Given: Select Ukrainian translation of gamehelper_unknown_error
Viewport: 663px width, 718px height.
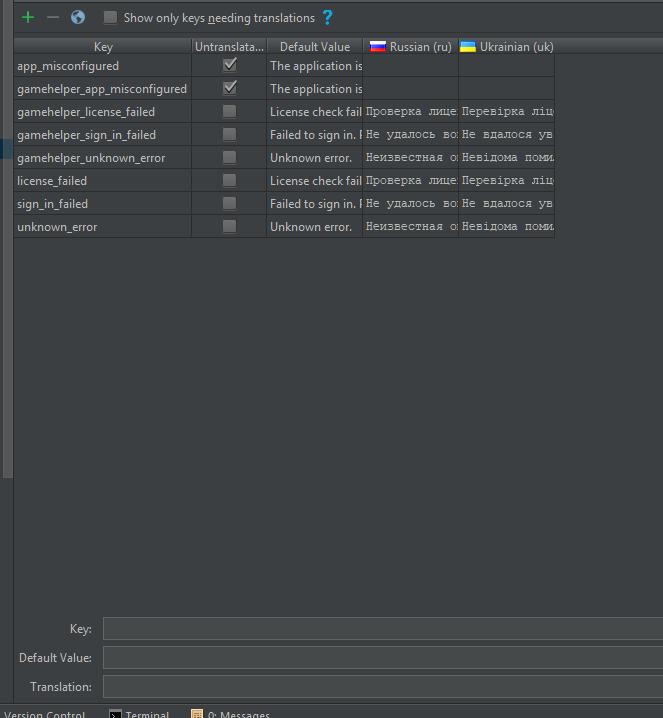Looking at the screenshot, I should tap(506, 158).
